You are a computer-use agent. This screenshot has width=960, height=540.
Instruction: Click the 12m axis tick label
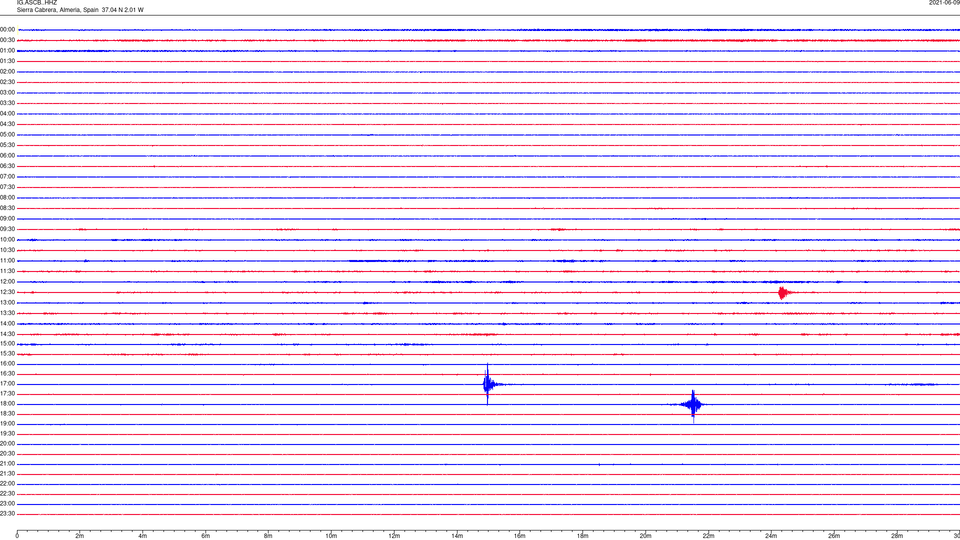coord(394,536)
